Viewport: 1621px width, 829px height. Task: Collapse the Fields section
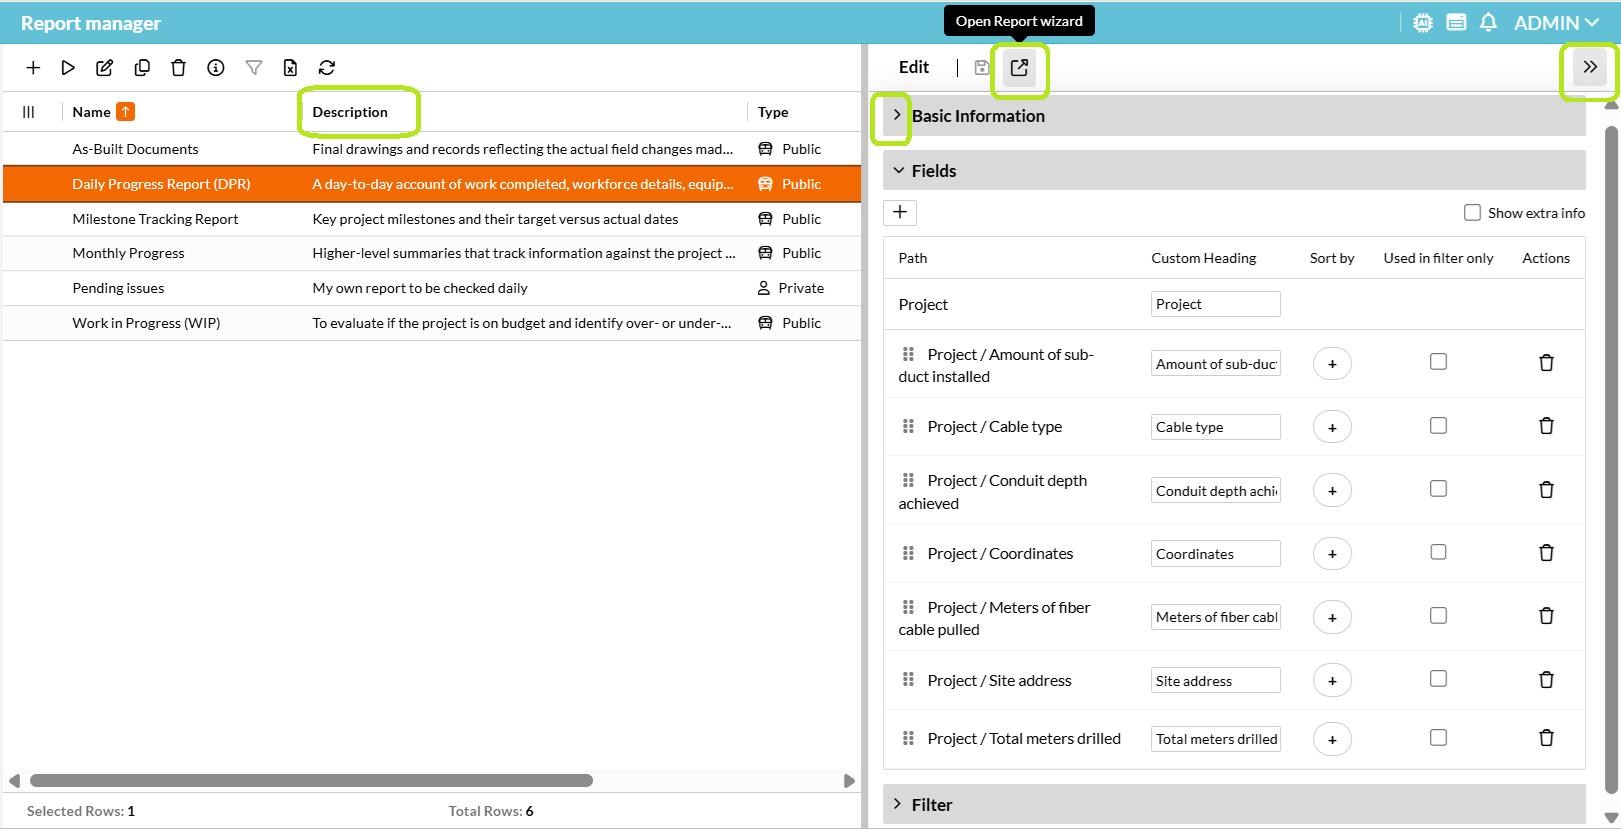click(x=898, y=171)
